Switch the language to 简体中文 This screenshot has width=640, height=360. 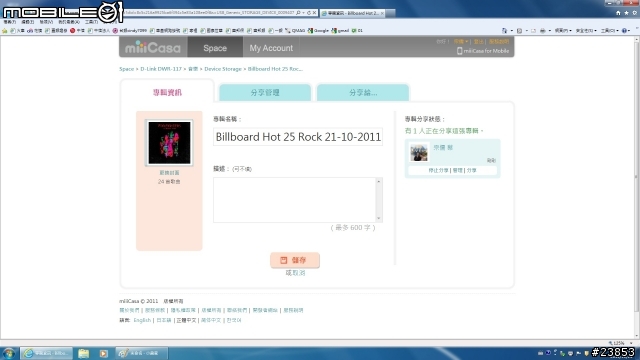pos(211,320)
